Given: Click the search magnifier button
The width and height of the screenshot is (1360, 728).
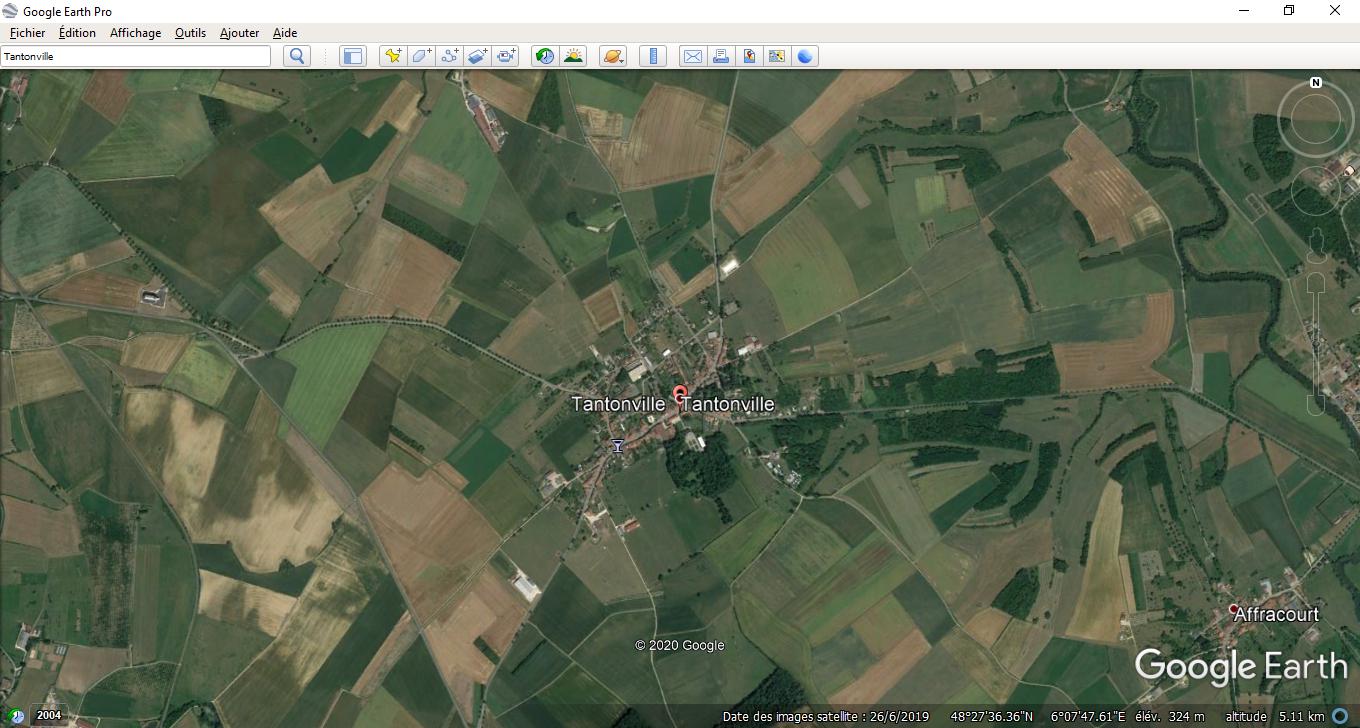Looking at the screenshot, I should (297, 56).
